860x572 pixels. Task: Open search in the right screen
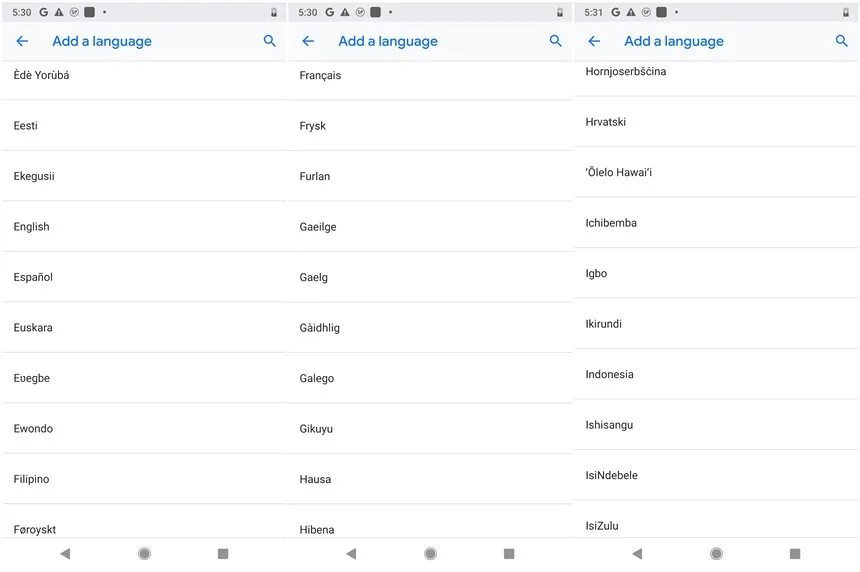(x=841, y=41)
